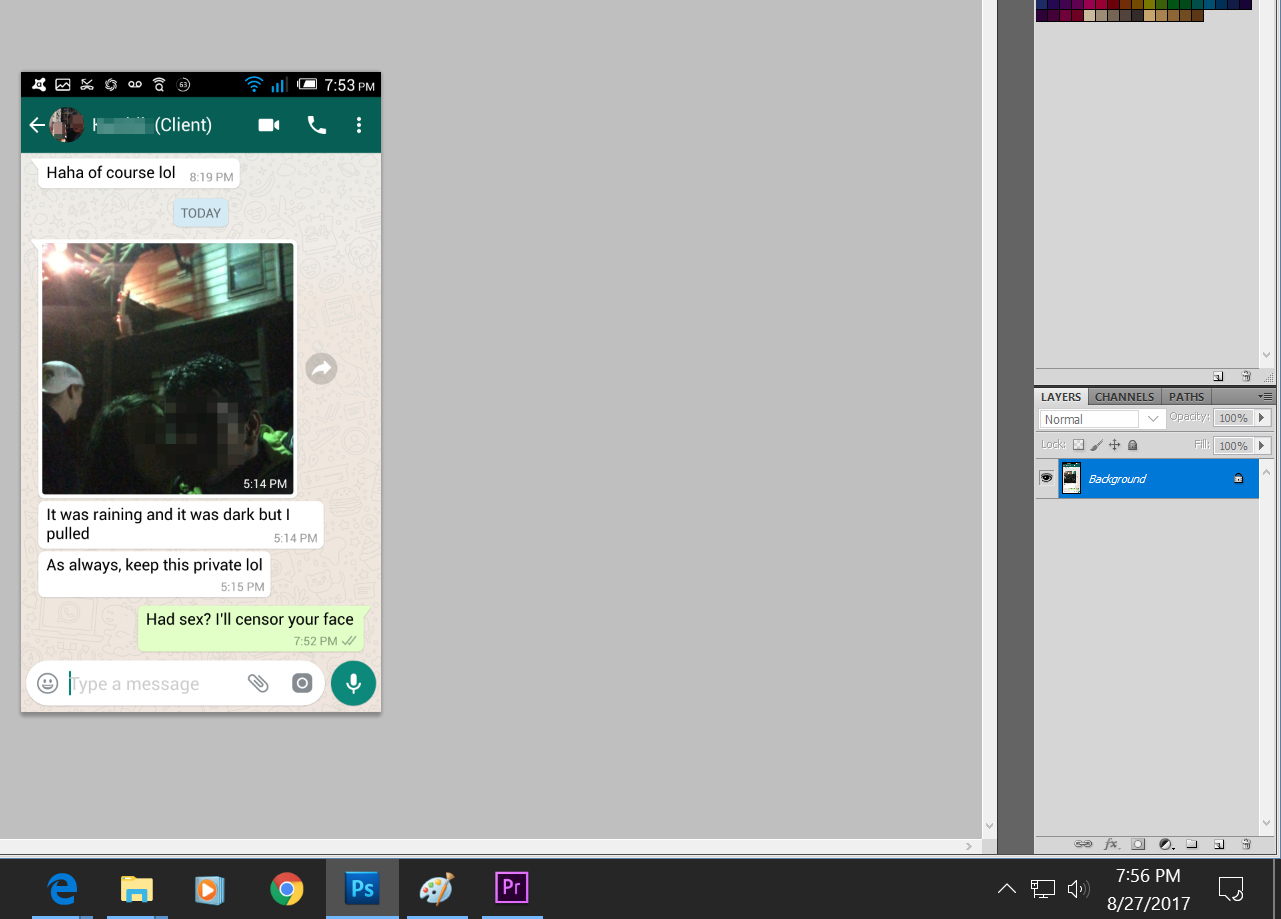Viewport: 1281px width, 919px height.
Task: Add a layer mask from Layers panel
Action: [x=1138, y=844]
